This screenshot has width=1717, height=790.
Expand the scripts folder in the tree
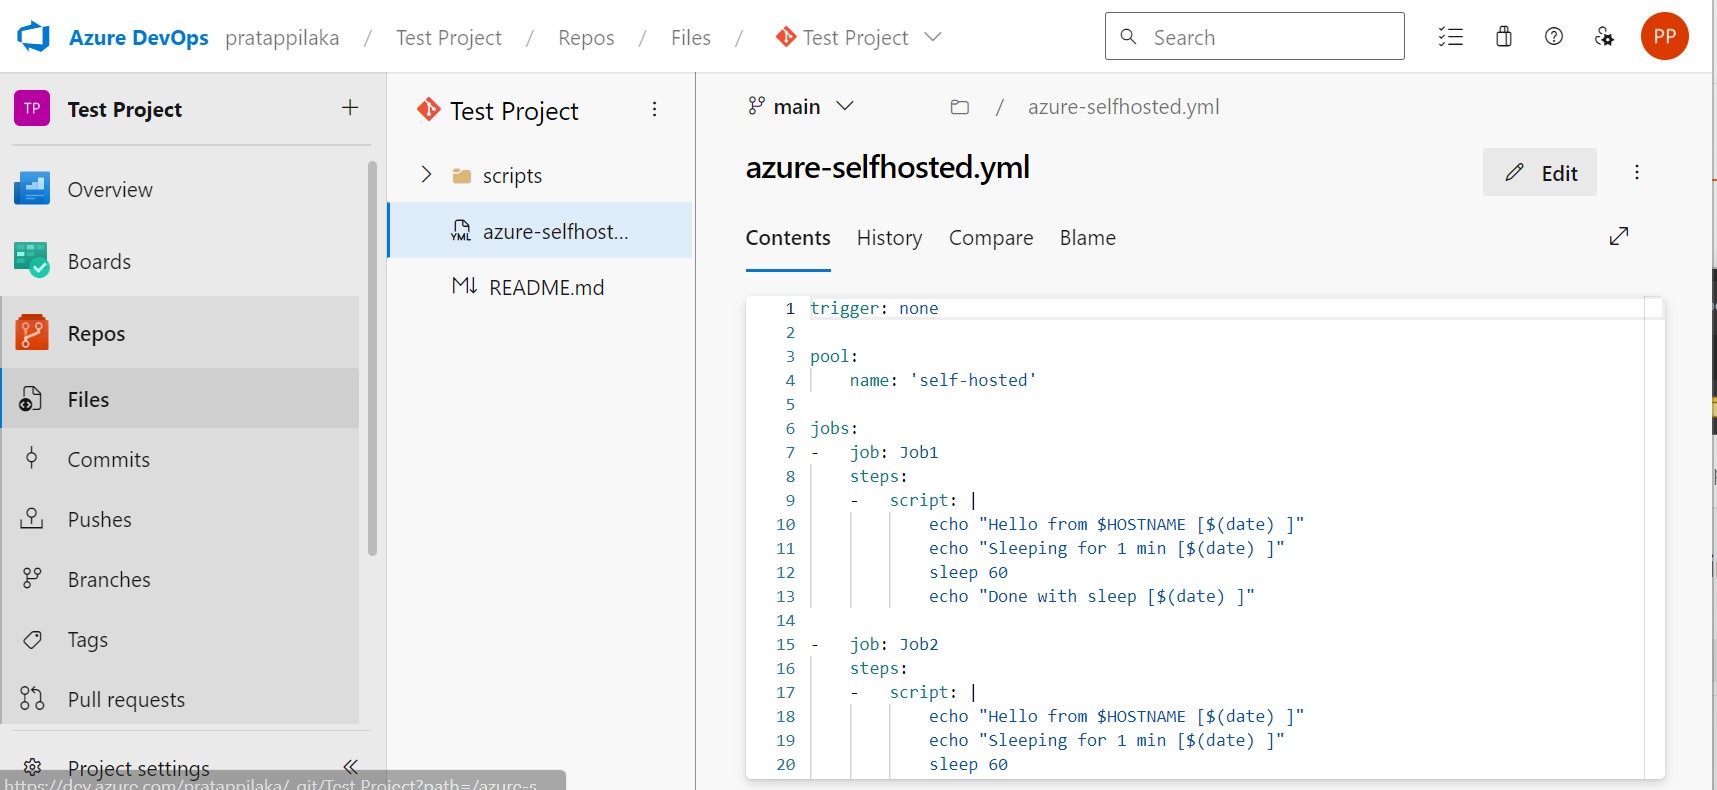click(x=427, y=175)
